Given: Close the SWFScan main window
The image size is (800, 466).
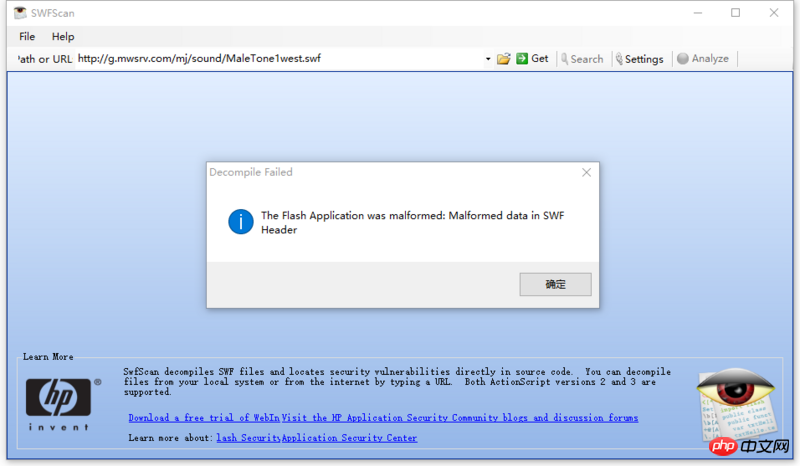Looking at the screenshot, I should tap(773, 13).
